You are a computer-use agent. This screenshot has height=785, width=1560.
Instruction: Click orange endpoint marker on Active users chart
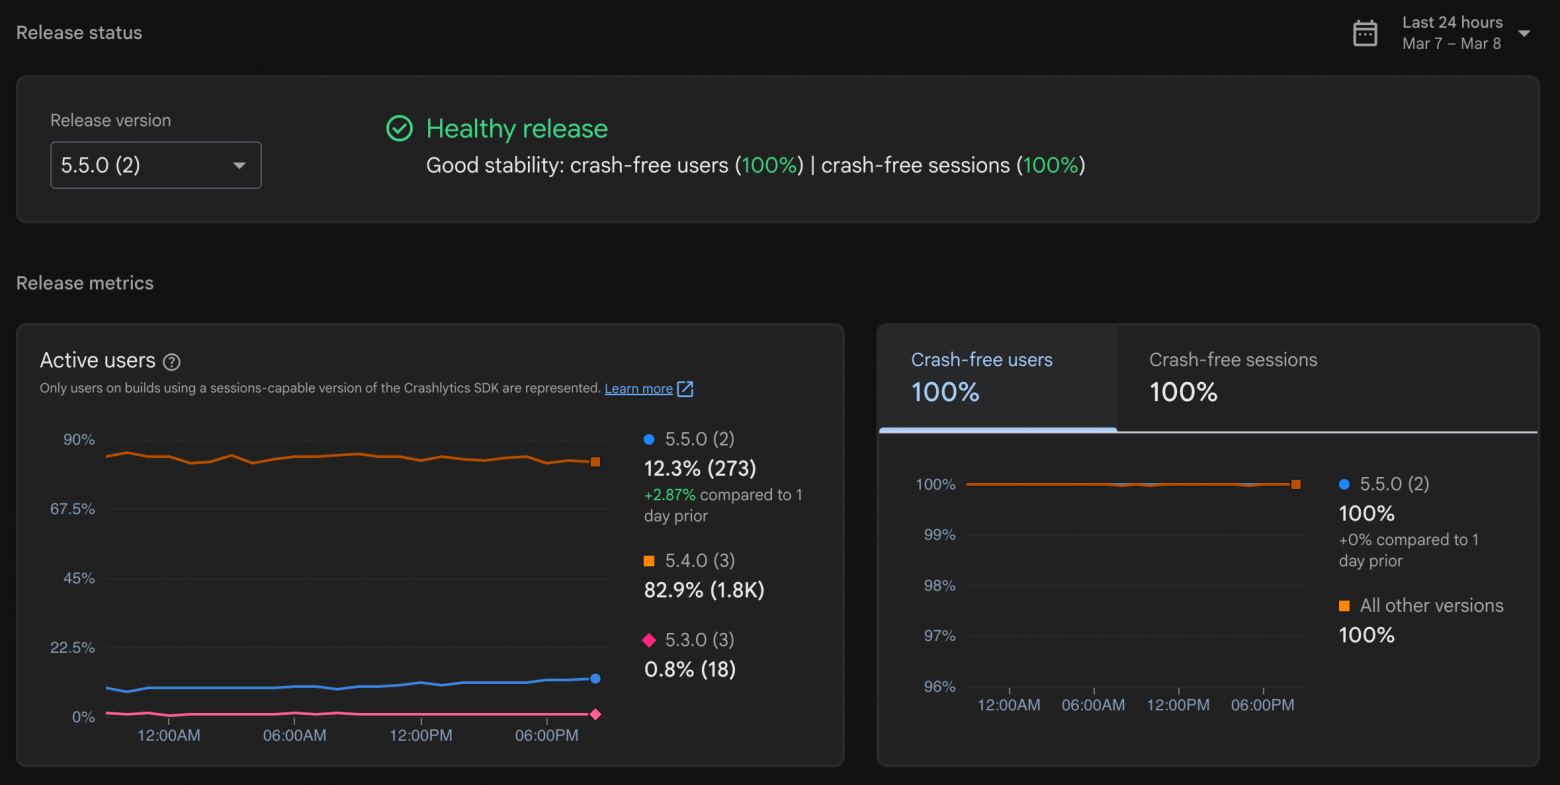pos(595,462)
